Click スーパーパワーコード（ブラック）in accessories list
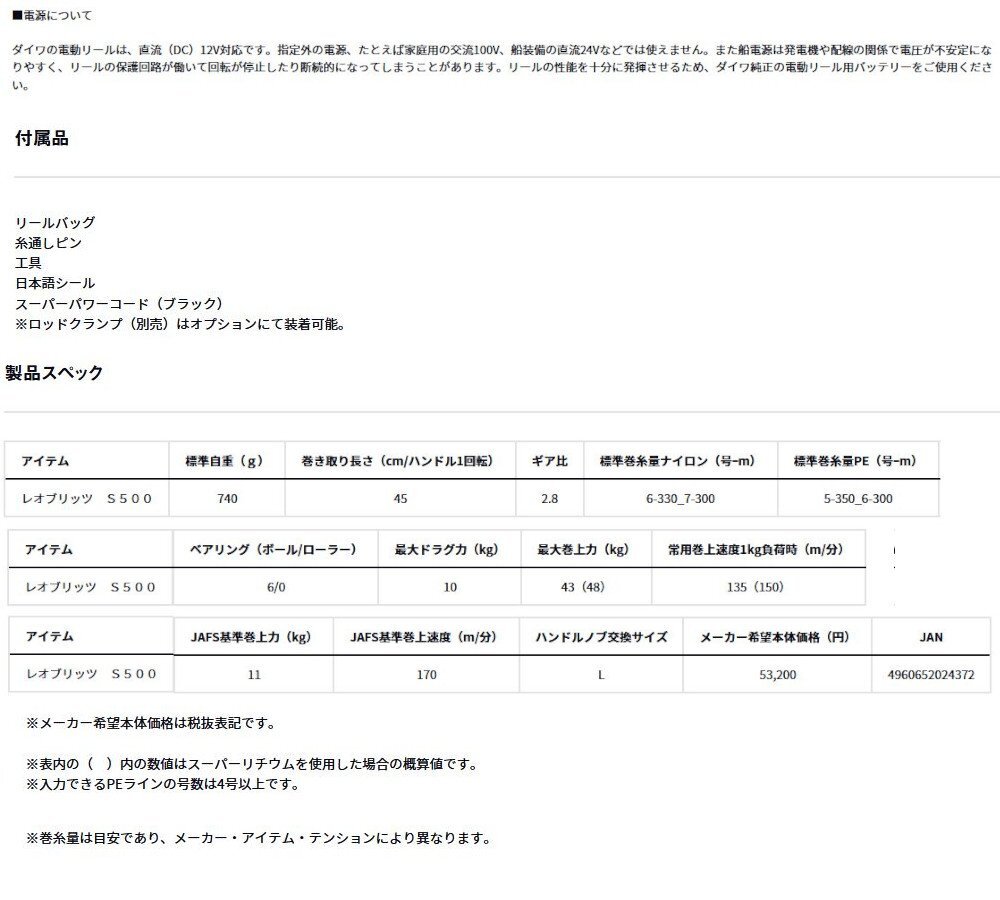The image size is (1000, 900). 119,302
